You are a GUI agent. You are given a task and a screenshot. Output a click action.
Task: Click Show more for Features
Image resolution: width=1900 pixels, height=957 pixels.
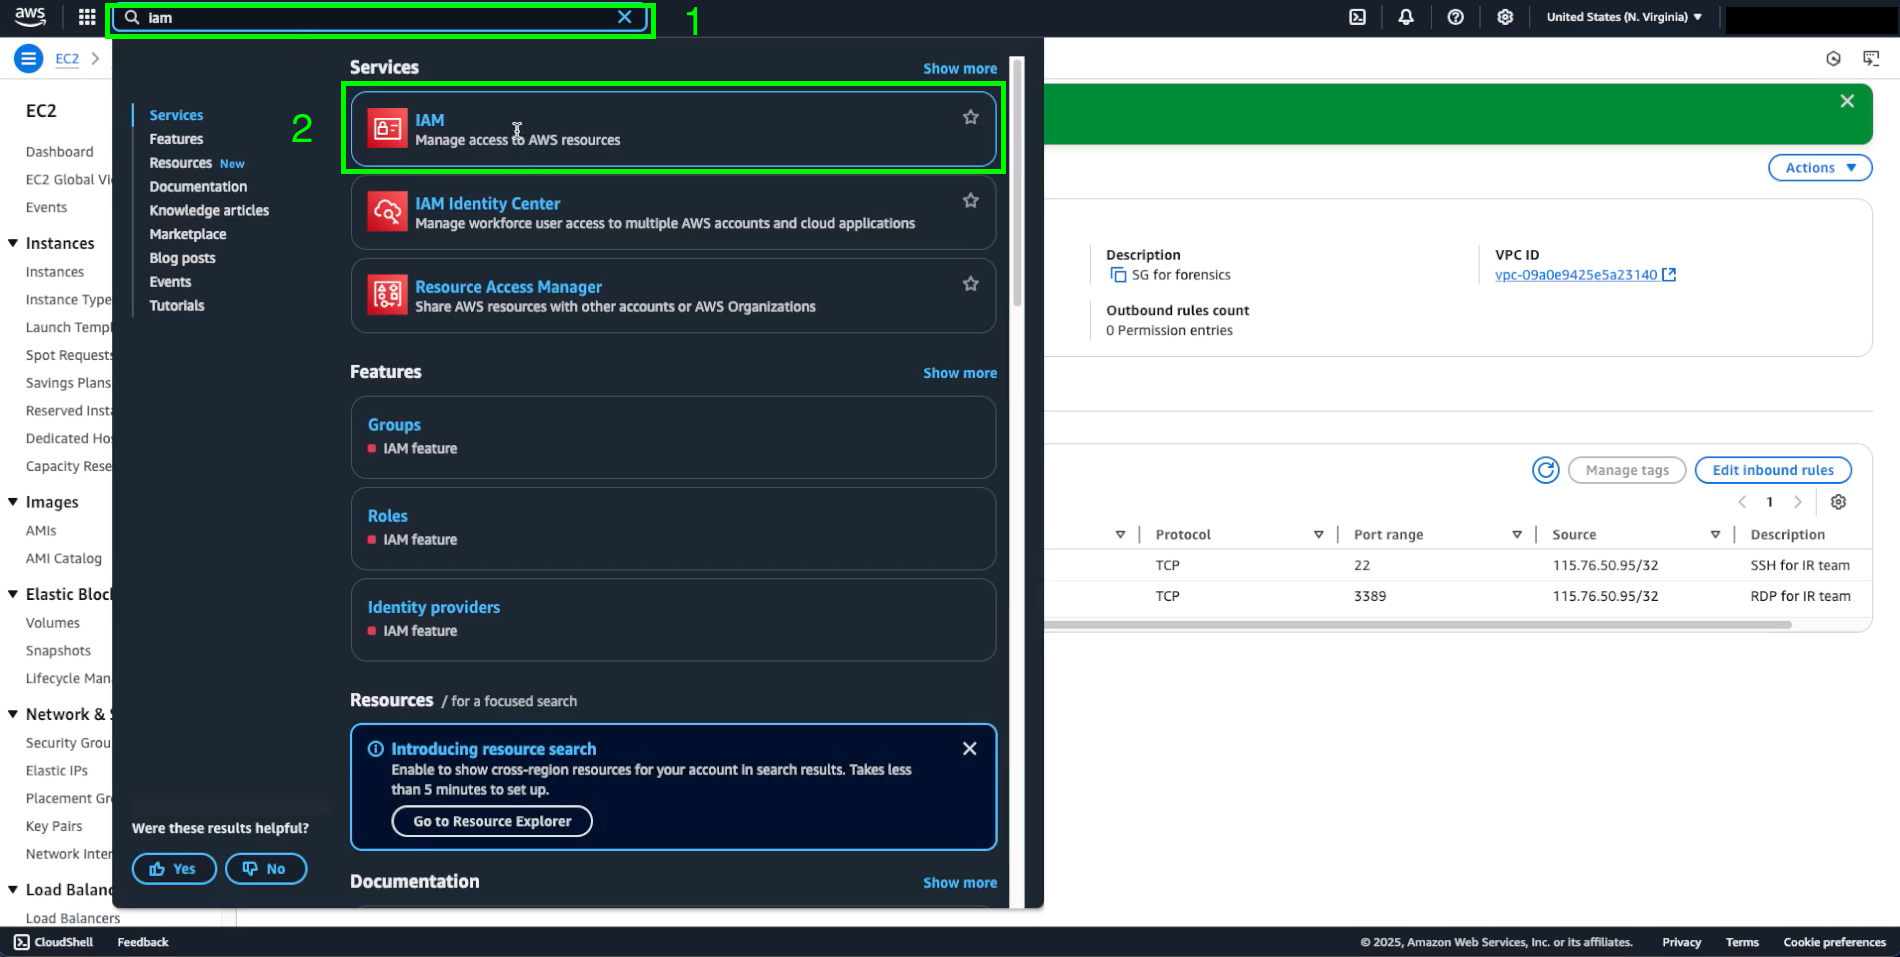click(960, 373)
